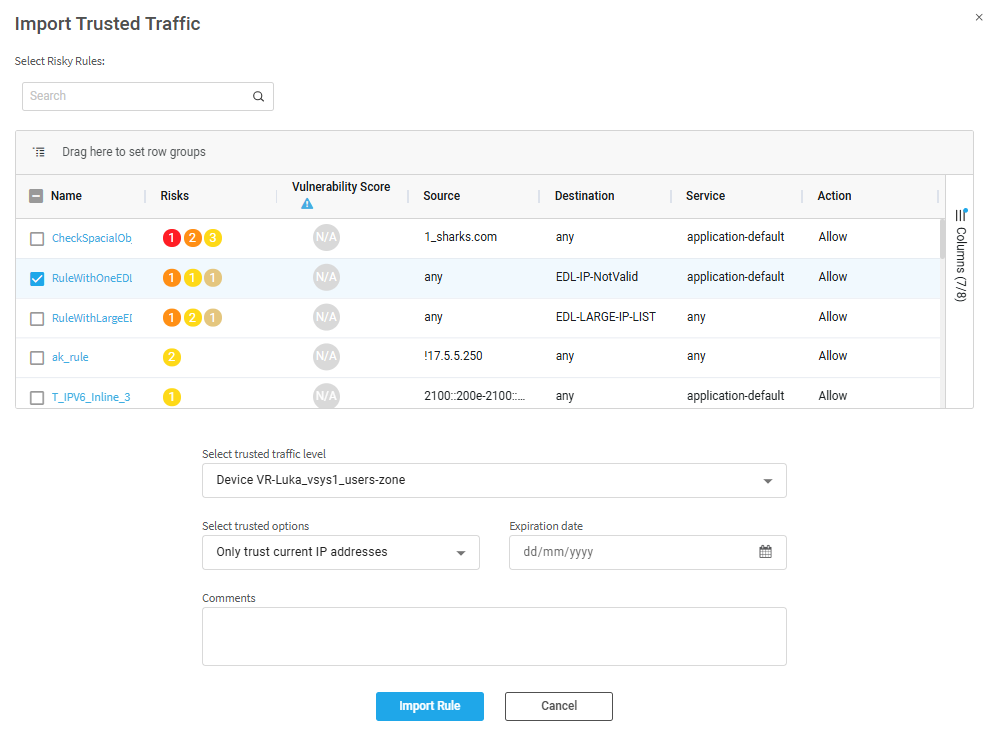Open the RuleWithLargeEDL rule link
This screenshot has width=991, height=735.
(91, 318)
